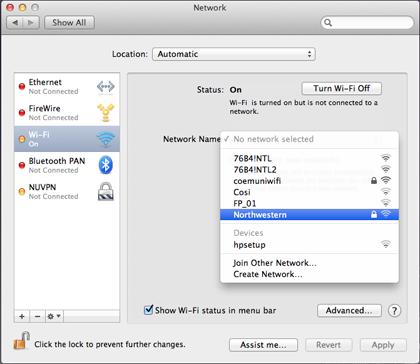
Task: Choose Join Other Network…
Action: 309,263
